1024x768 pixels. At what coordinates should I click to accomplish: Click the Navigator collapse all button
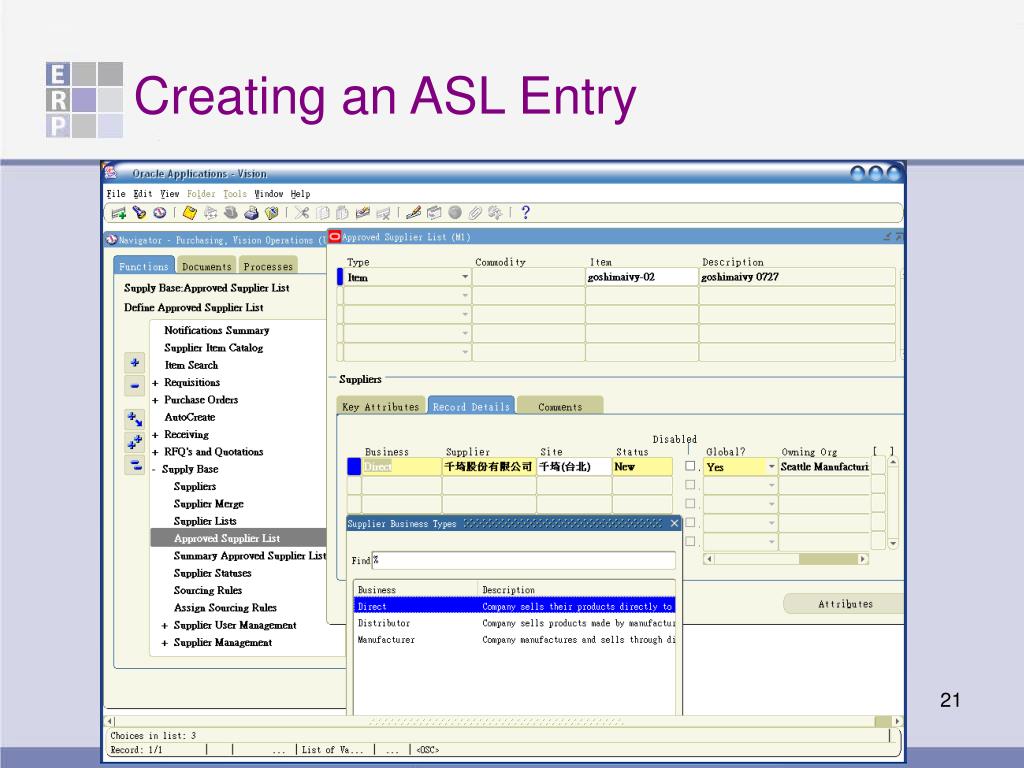pos(135,465)
